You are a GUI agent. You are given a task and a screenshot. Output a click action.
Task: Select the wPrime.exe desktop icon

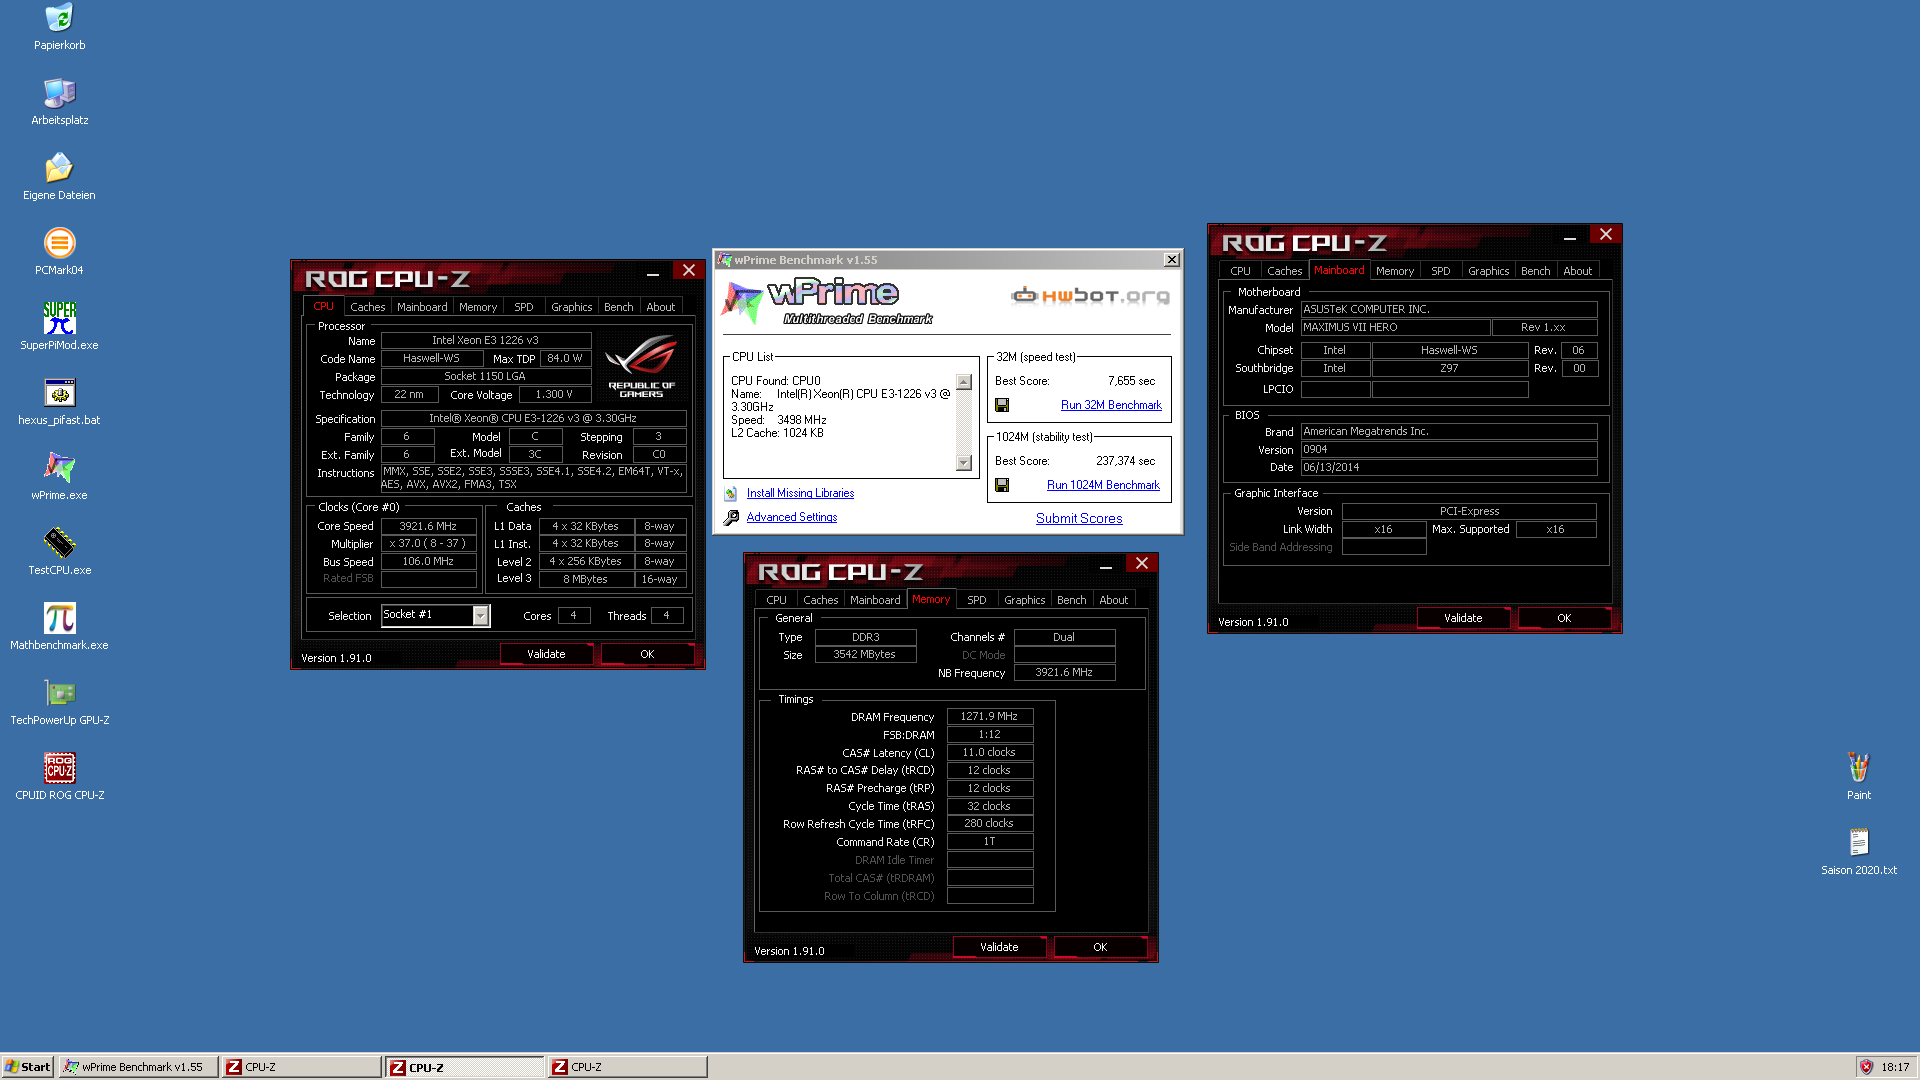tap(59, 468)
